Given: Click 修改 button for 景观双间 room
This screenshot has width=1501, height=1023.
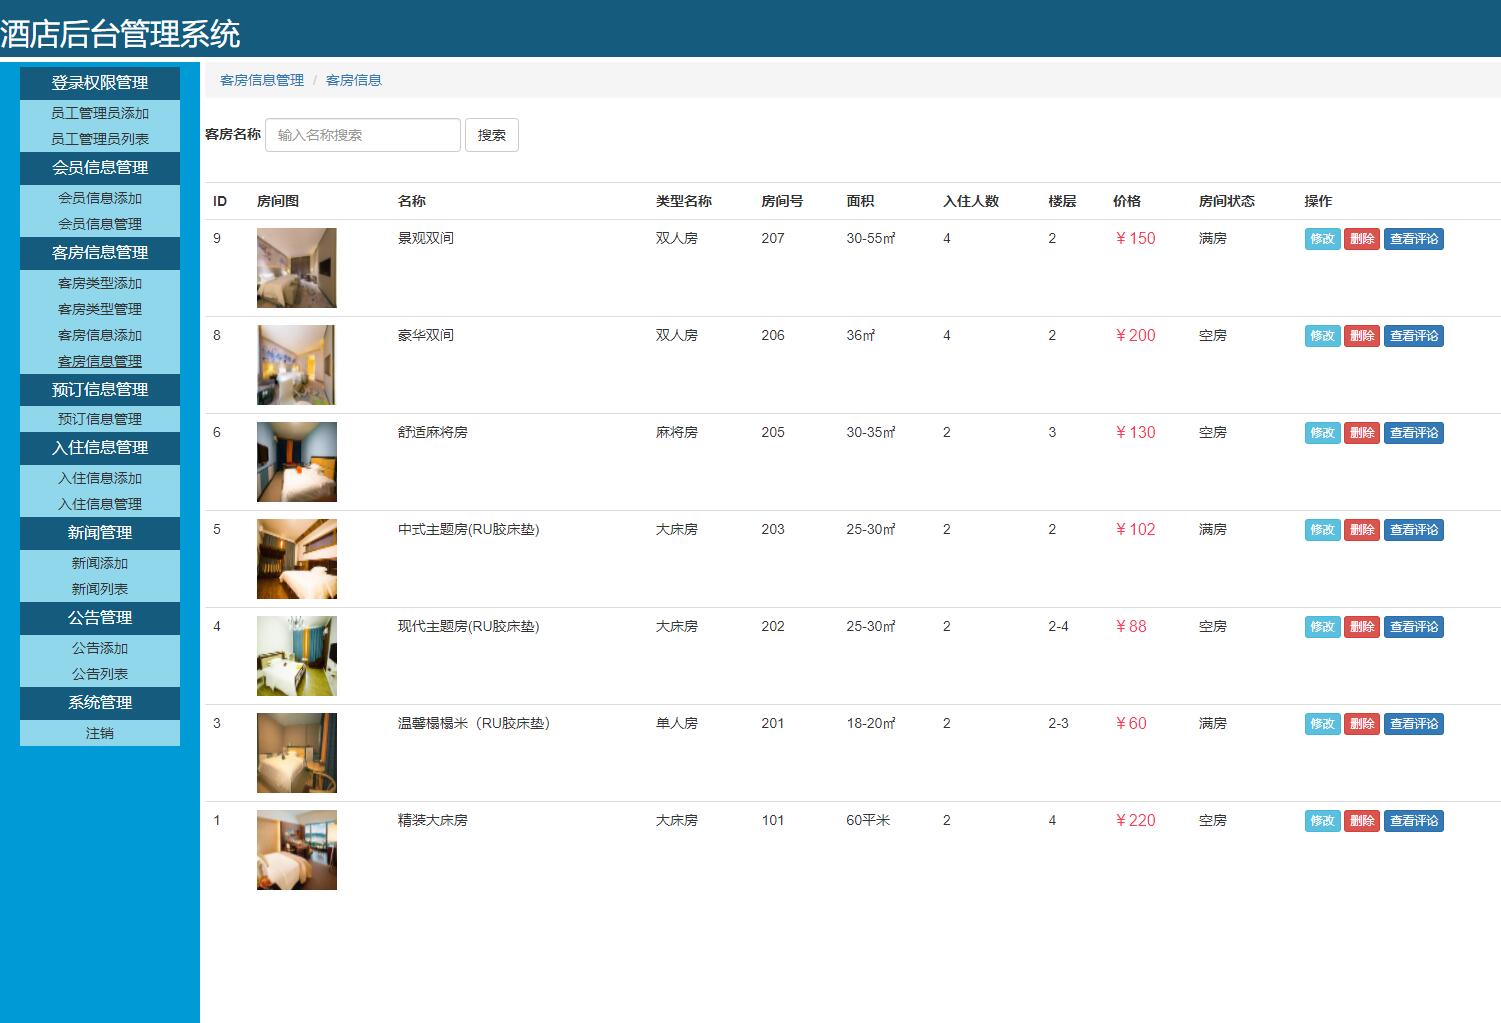Looking at the screenshot, I should (x=1321, y=238).
